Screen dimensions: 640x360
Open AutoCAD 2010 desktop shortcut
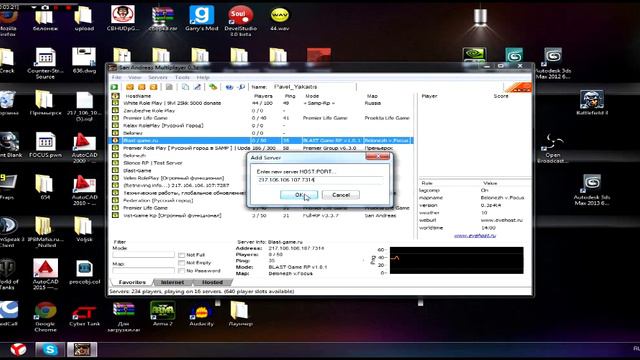tap(84, 190)
